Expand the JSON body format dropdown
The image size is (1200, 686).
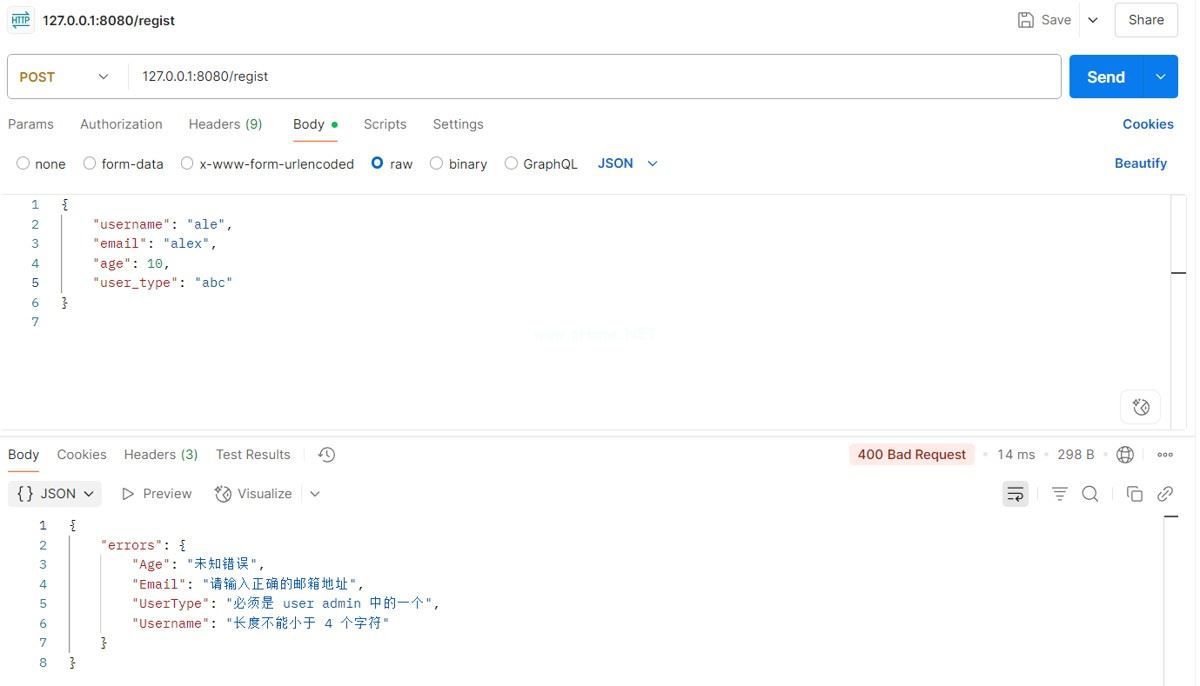[628, 164]
